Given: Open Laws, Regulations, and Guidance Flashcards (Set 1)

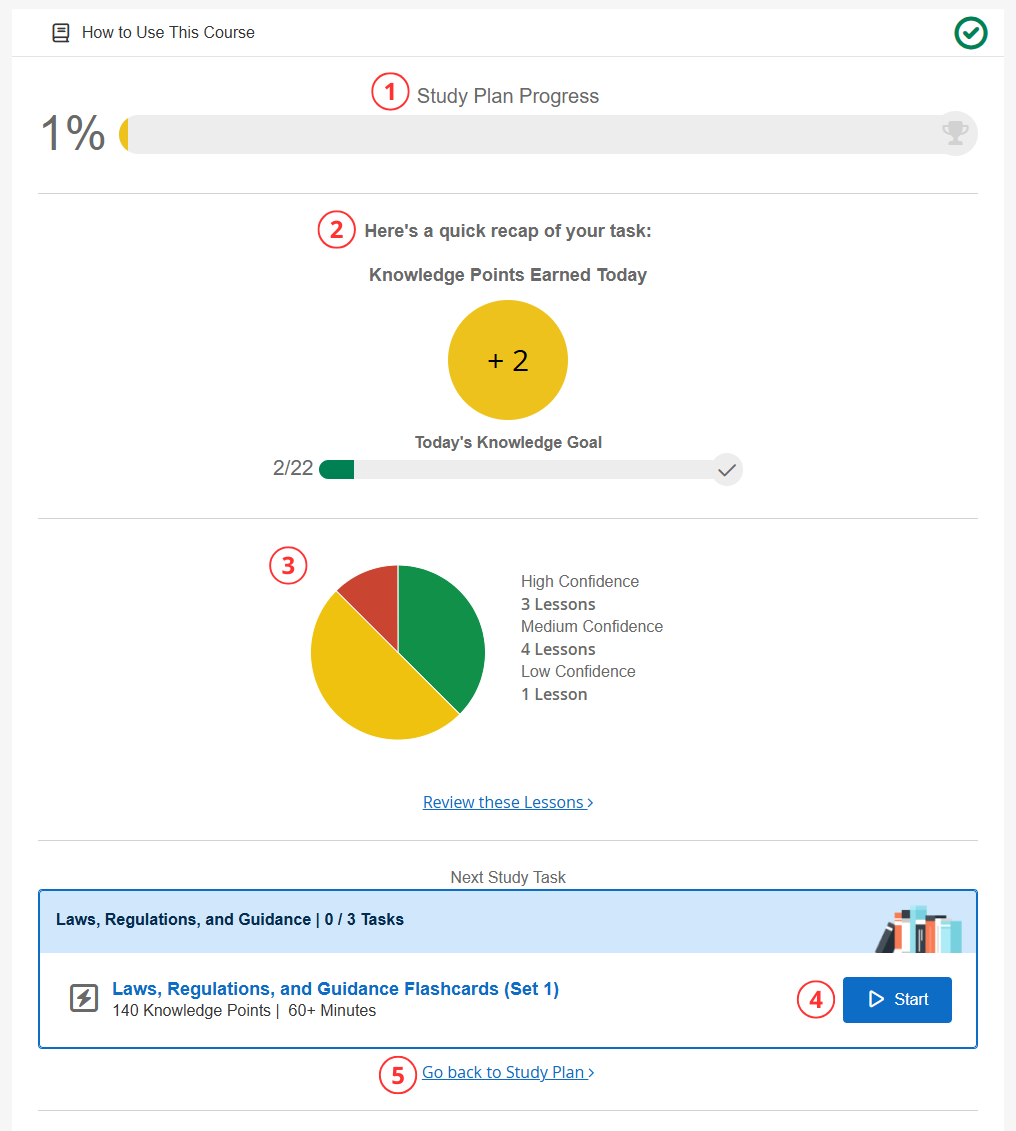Looking at the screenshot, I should [335, 989].
